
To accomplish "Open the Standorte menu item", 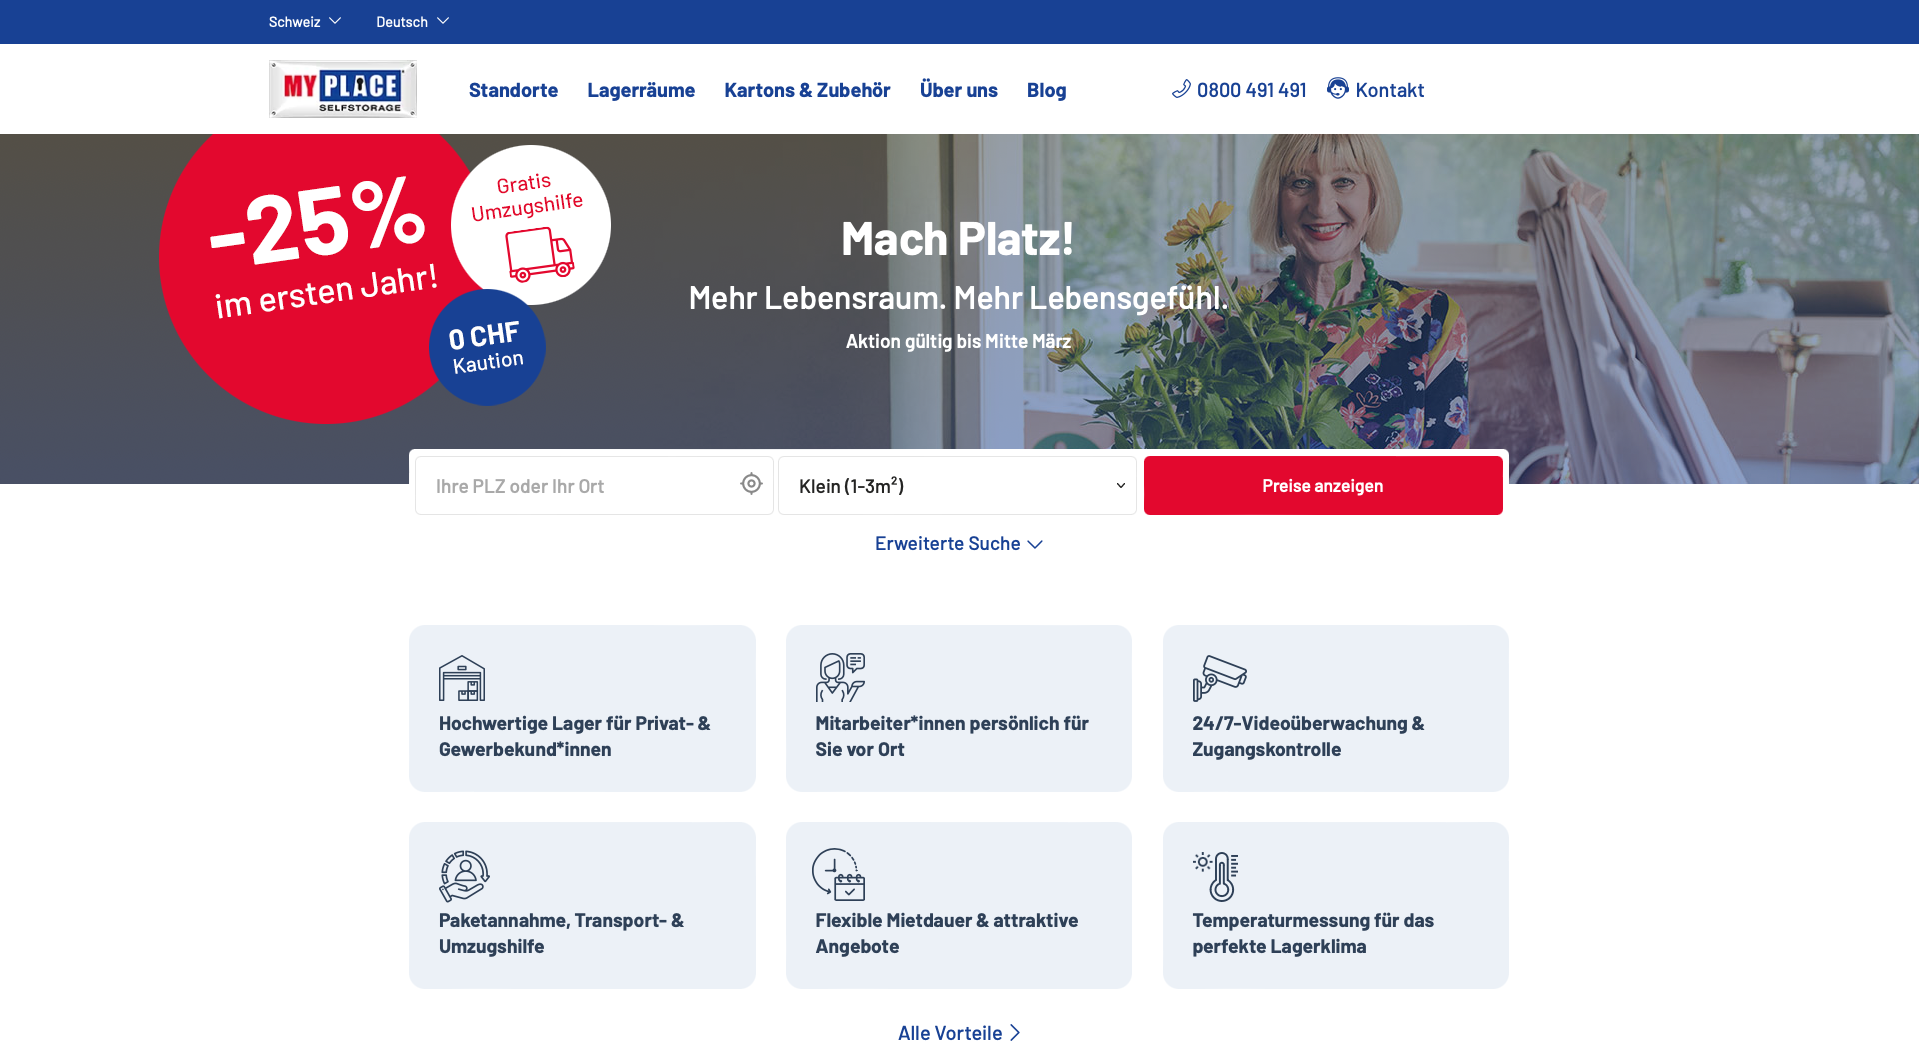I will point(513,90).
